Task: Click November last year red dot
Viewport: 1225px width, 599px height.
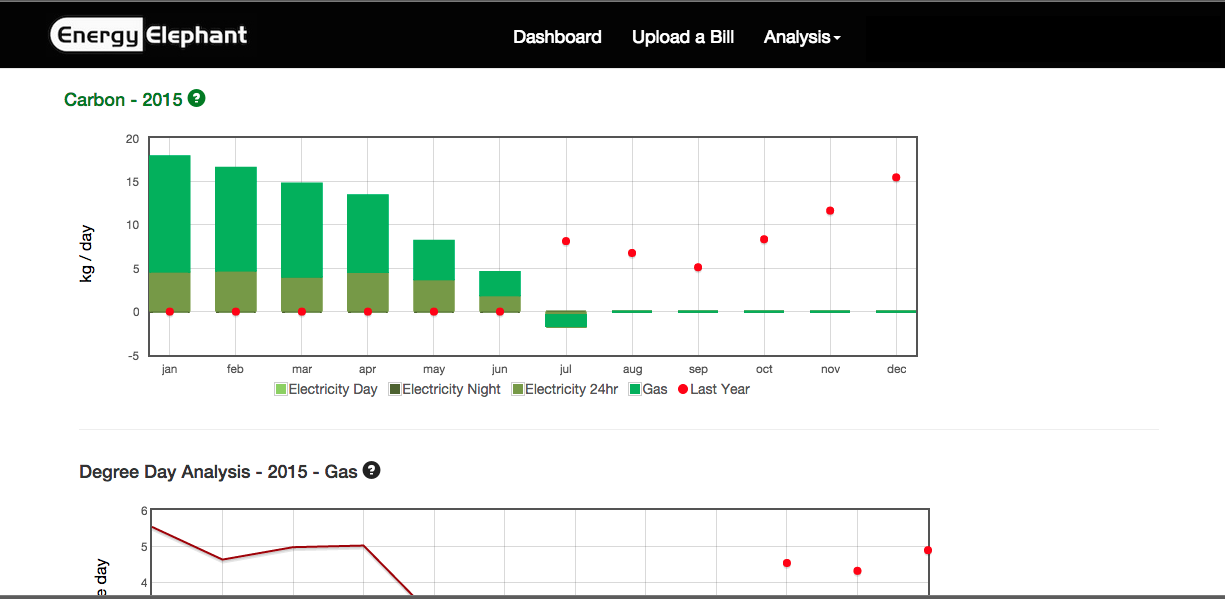Action: [830, 210]
